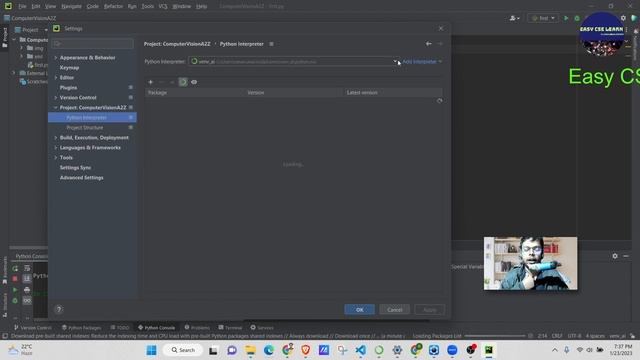This screenshot has height=360, width=640.
Task: Expand the Tools settings section
Action: 56,158
